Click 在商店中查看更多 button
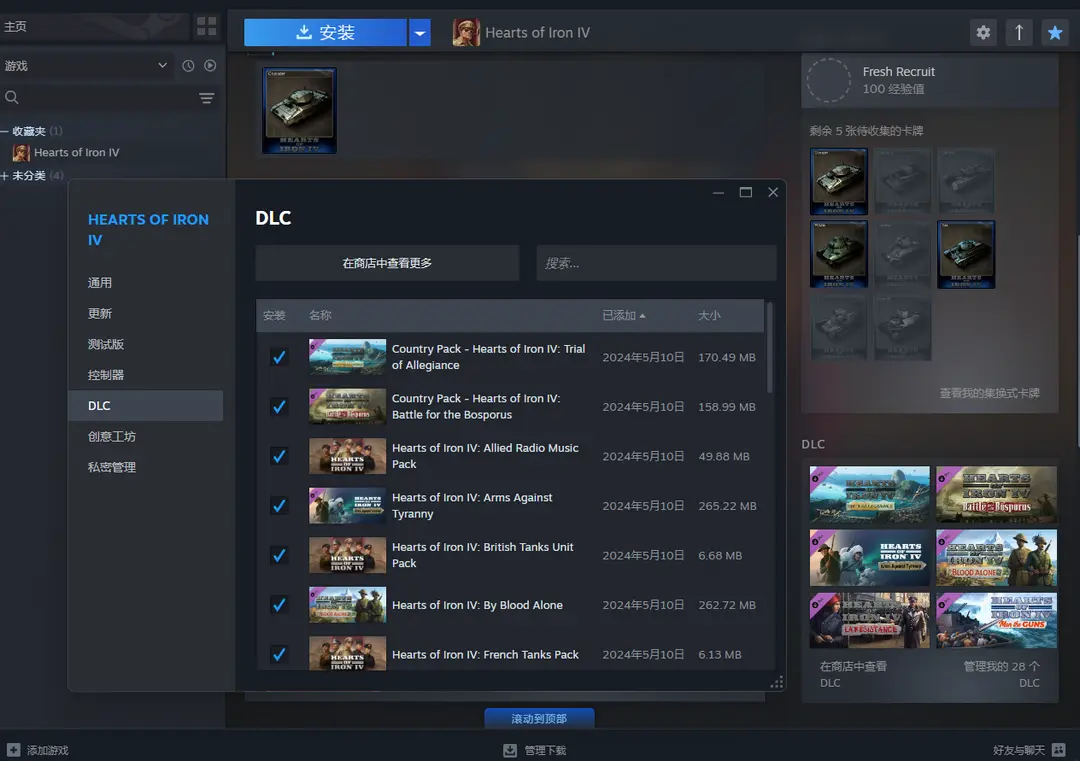Image resolution: width=1080 pixels, height=761 pixels. coord(387,263)
